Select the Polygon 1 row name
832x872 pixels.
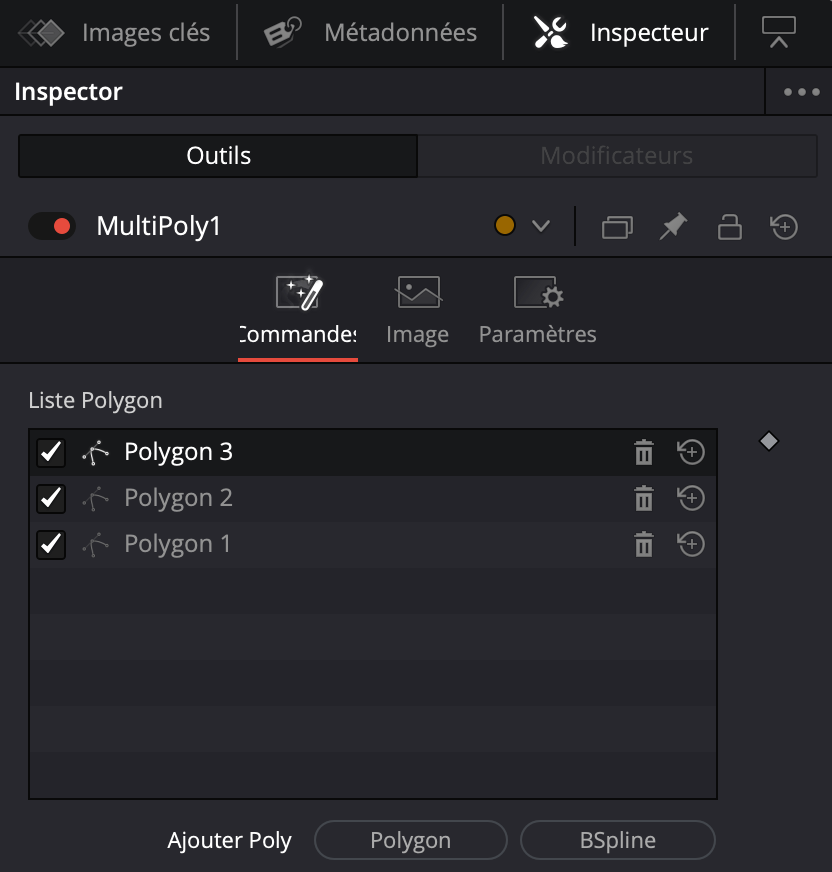point(177,544)
